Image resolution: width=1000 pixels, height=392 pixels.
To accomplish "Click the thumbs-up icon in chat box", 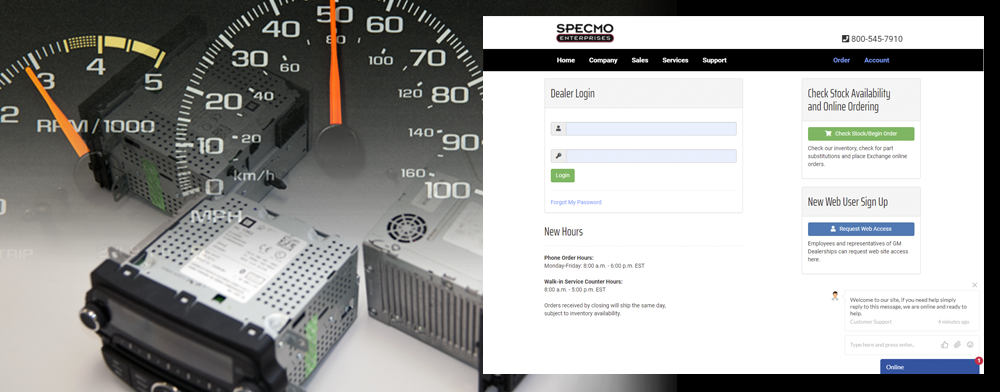I will (945, 345).
